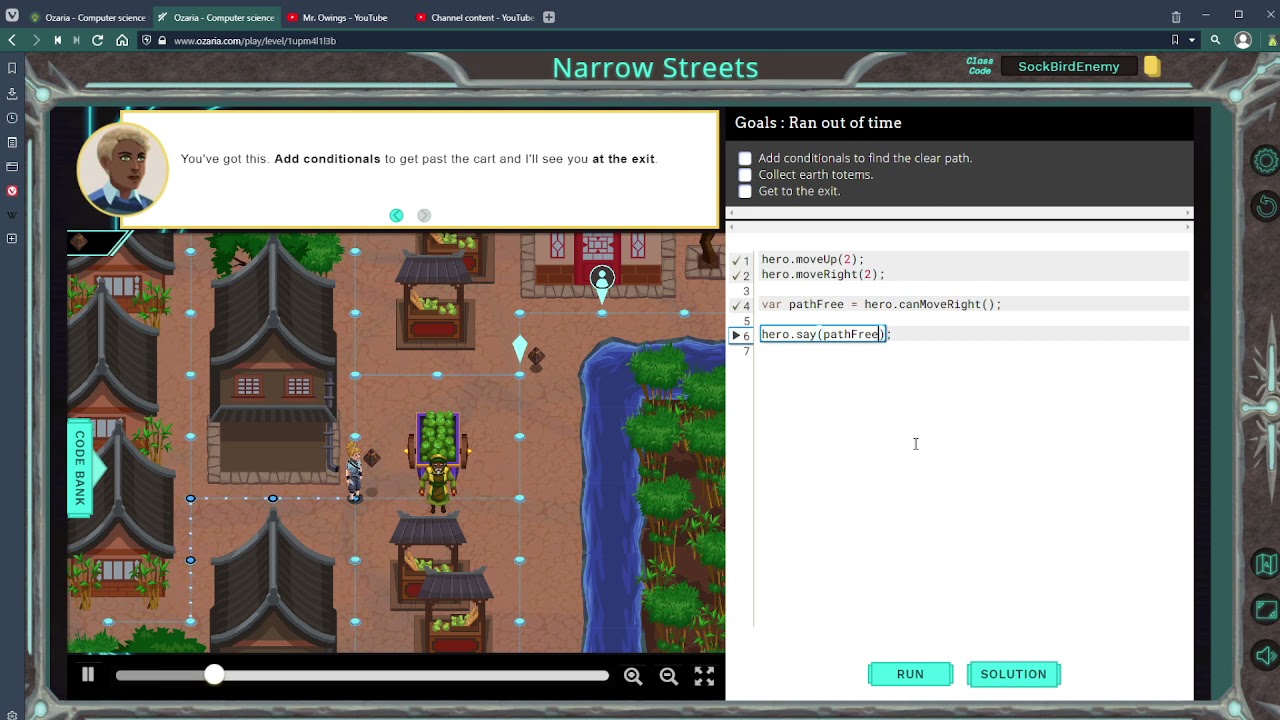Switch to first Ozaria tab
The width and height of the screenshot is (1280, 720).
(x=87, y=17)
